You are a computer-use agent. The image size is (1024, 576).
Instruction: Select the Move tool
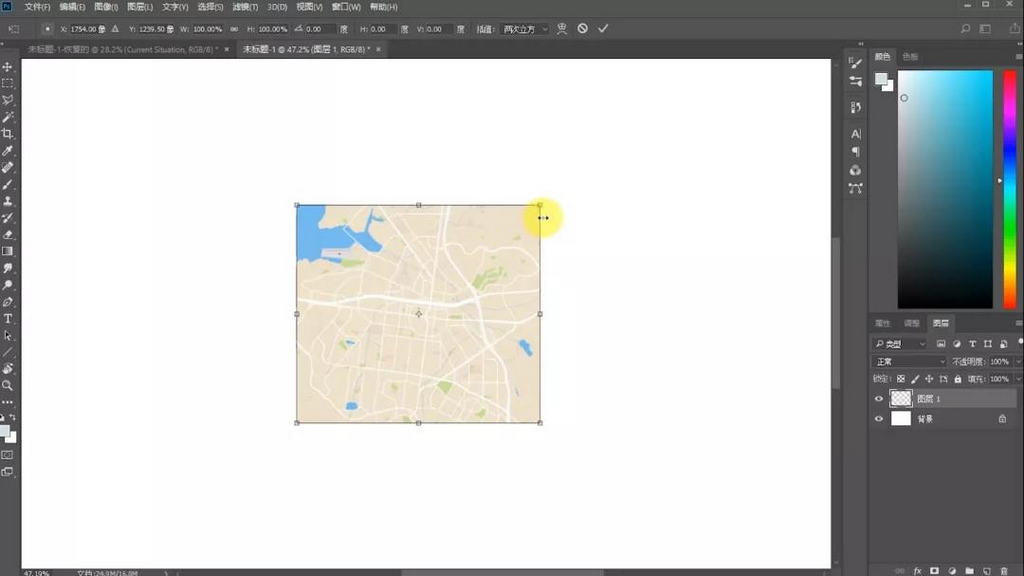[x=8, y=67]
